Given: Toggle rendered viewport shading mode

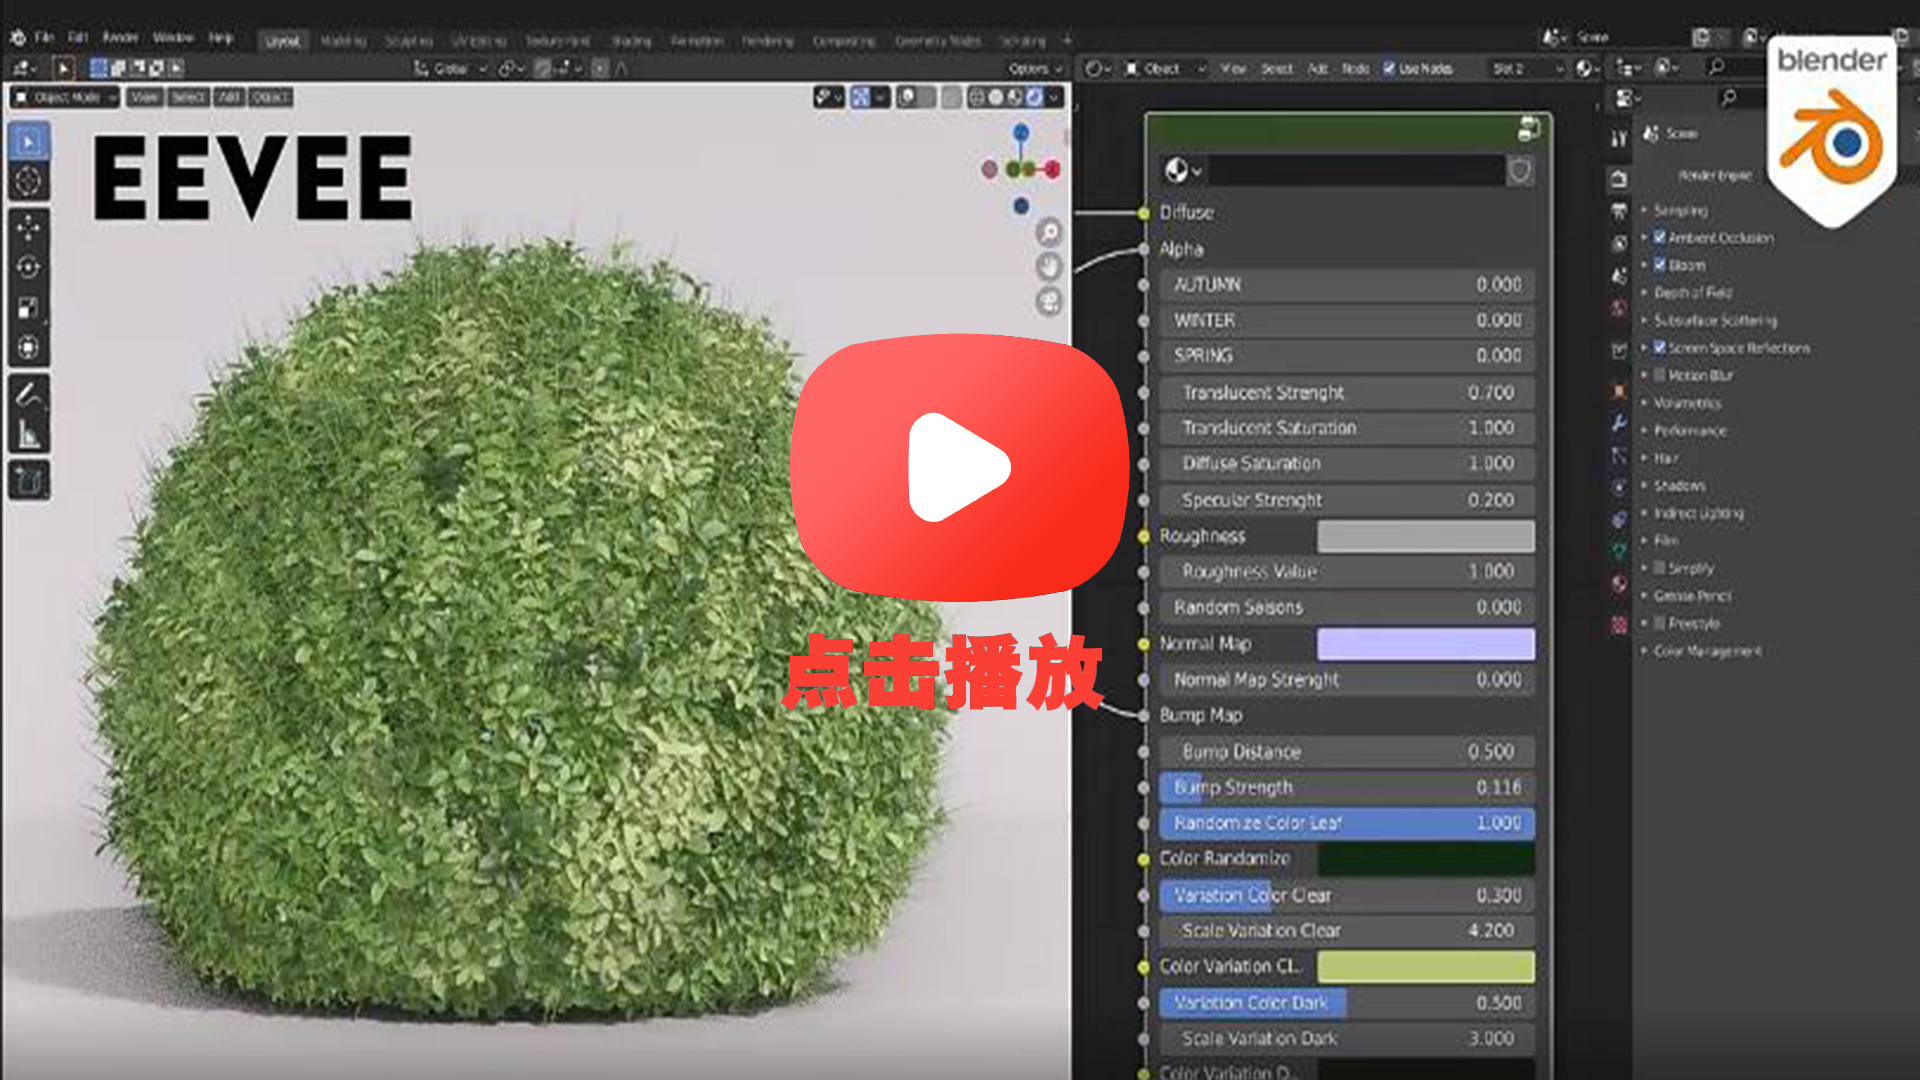Looking at the screenshot, I should (1034, 97).
